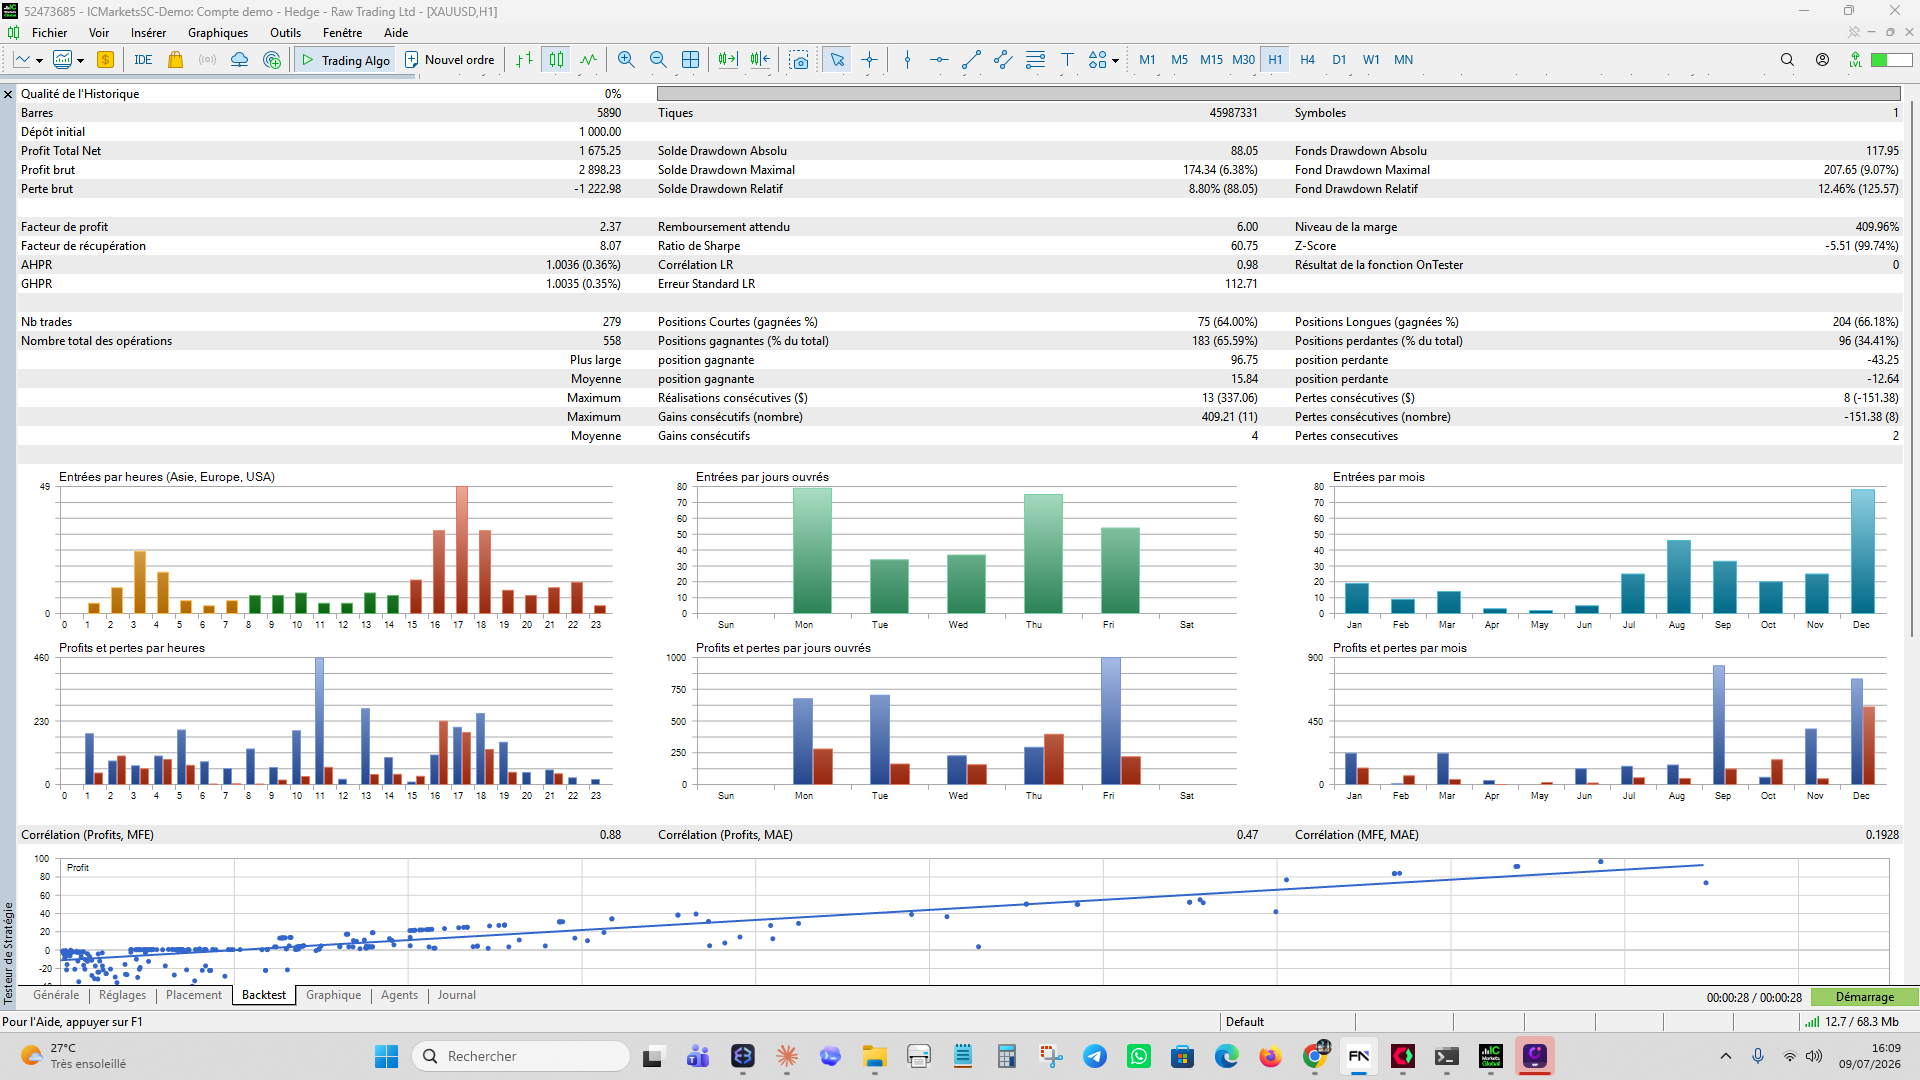The height and width of the screenshot is (1080, 1920).
Task: Close the strategy tester panel
Action: [8, 94]
